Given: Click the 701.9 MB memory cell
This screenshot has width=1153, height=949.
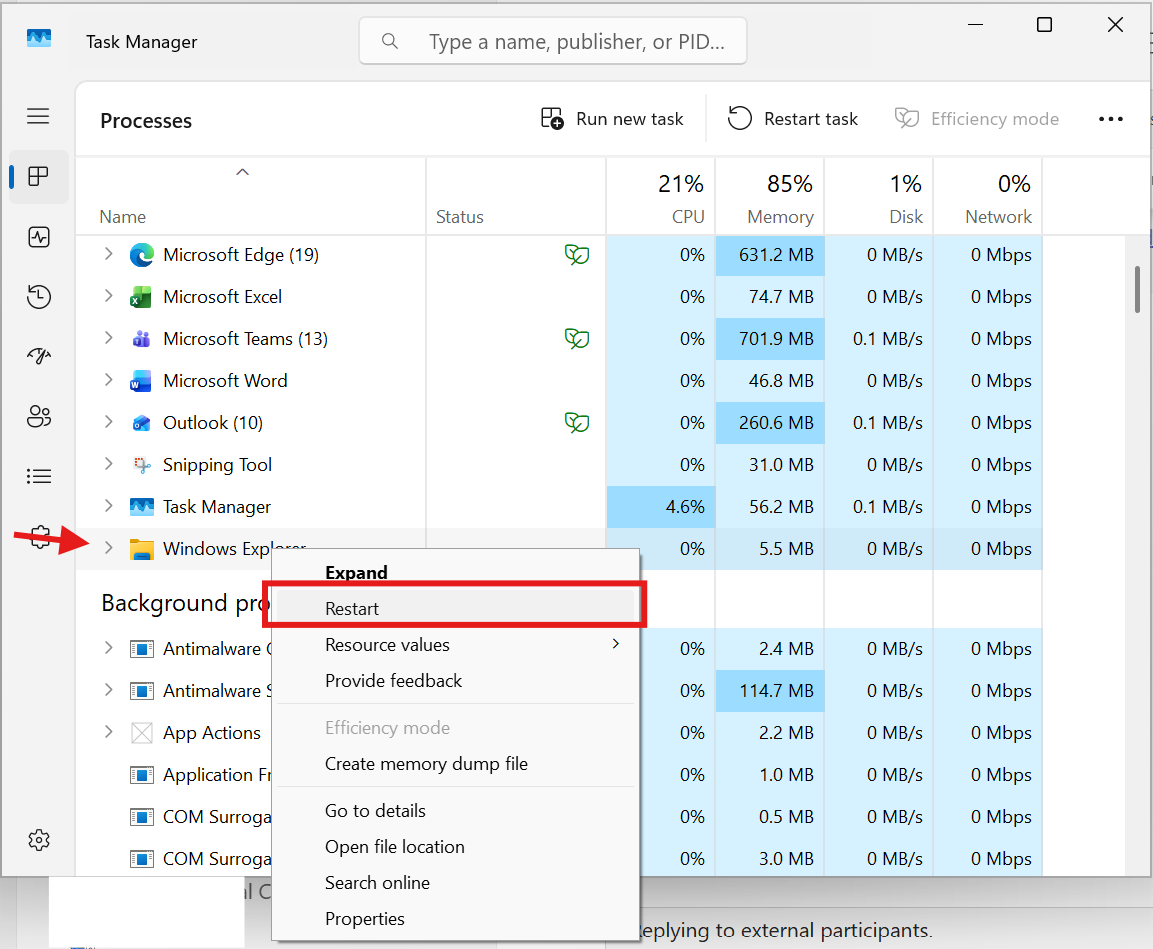Looking at the screenshot, I should 769,339.
